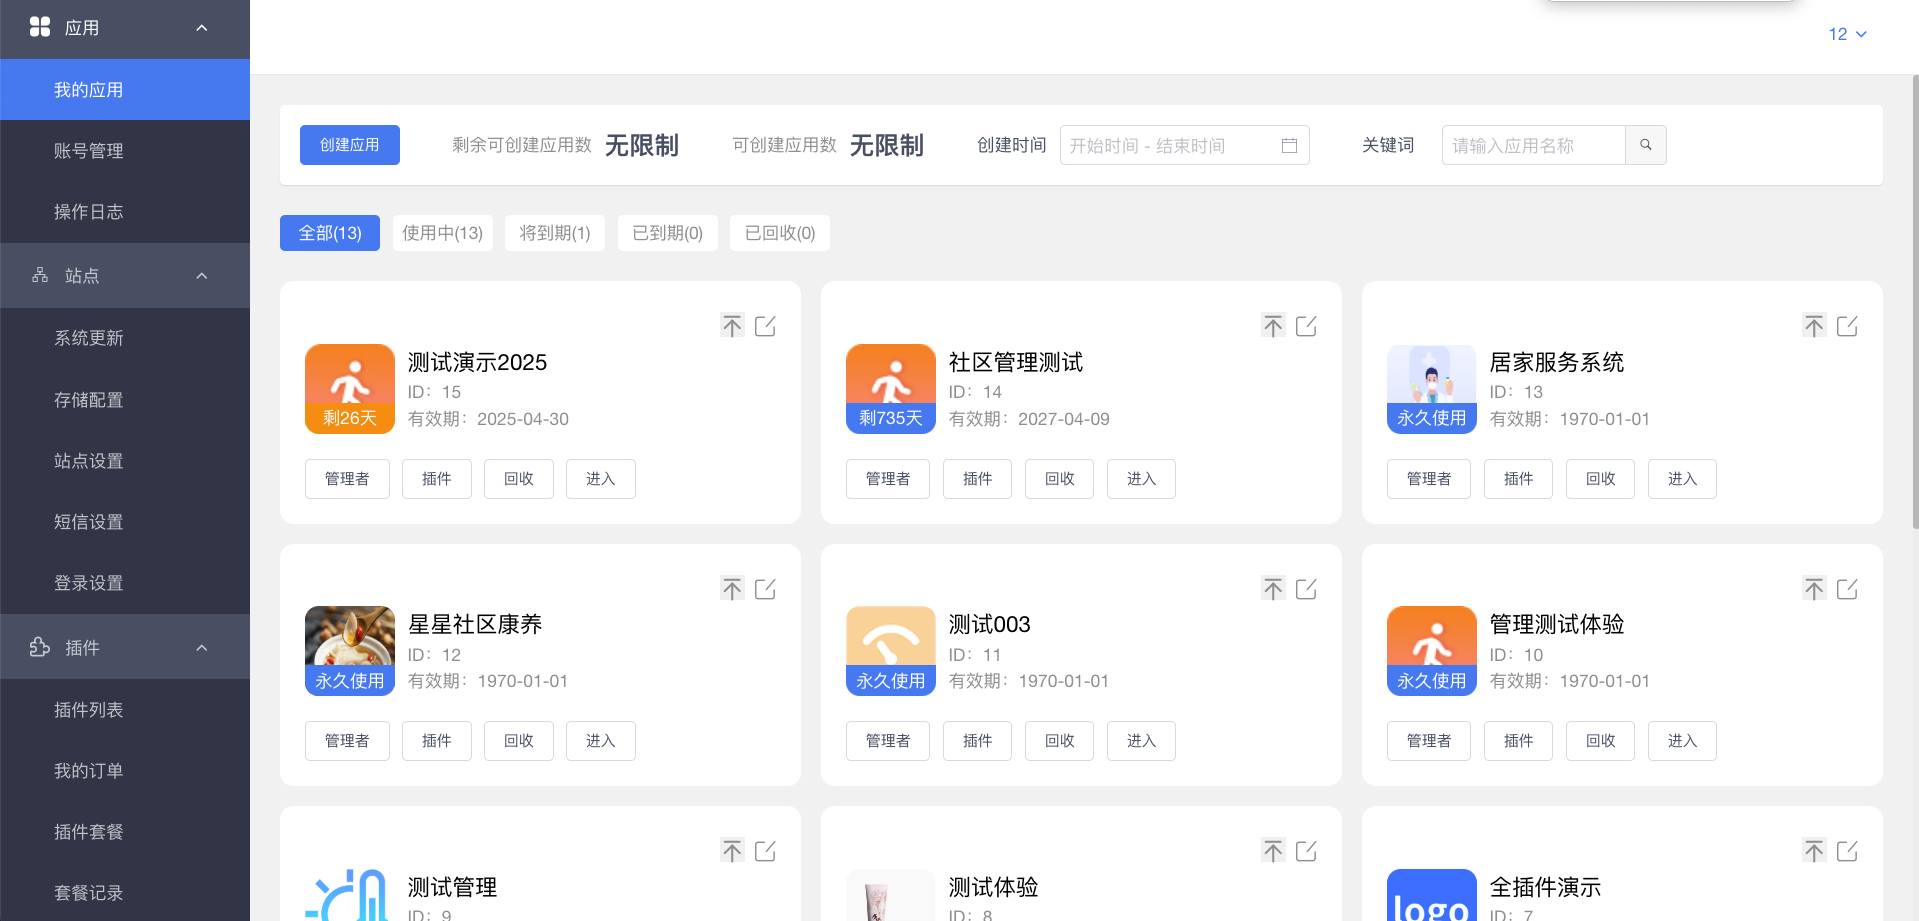Edit the 星星社区康养 app card
This screenshot has width=1919, height=921.
[x=766, y=589]
